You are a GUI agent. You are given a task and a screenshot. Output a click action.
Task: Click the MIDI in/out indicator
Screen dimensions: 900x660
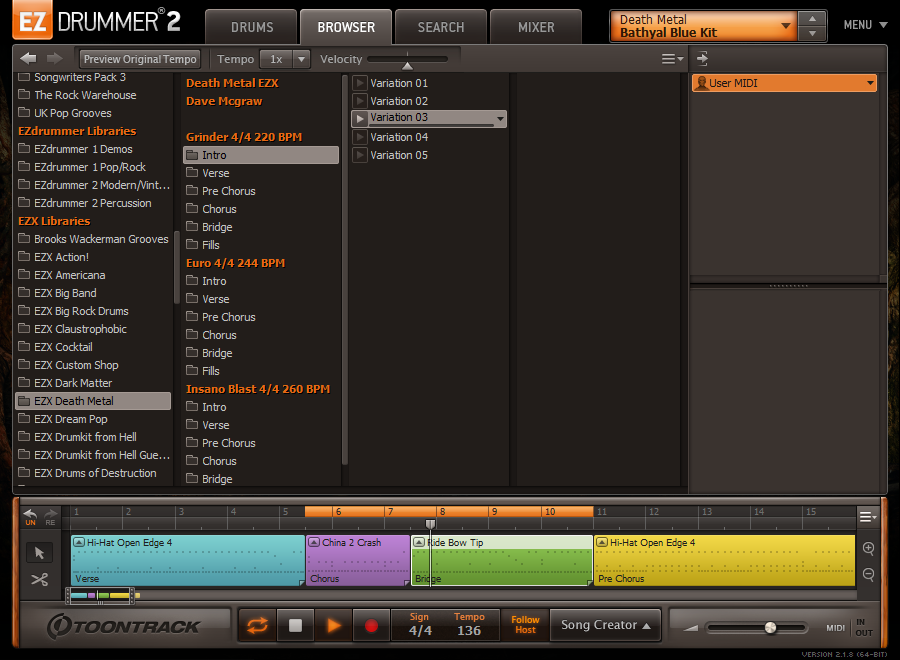[x=850, y=628]
